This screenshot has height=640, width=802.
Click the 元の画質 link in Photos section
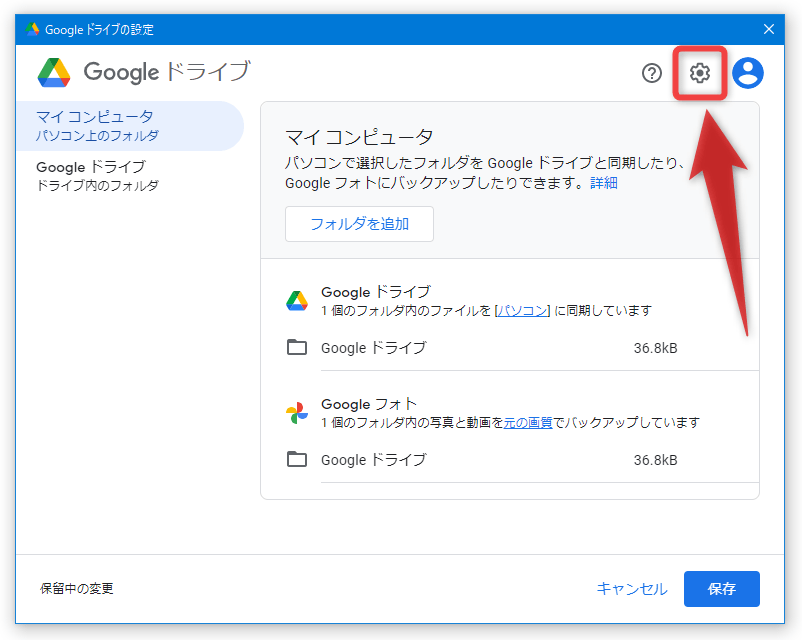[528, 423]
